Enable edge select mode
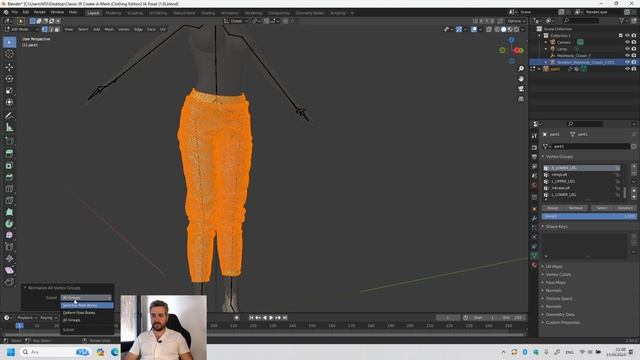 51,29
